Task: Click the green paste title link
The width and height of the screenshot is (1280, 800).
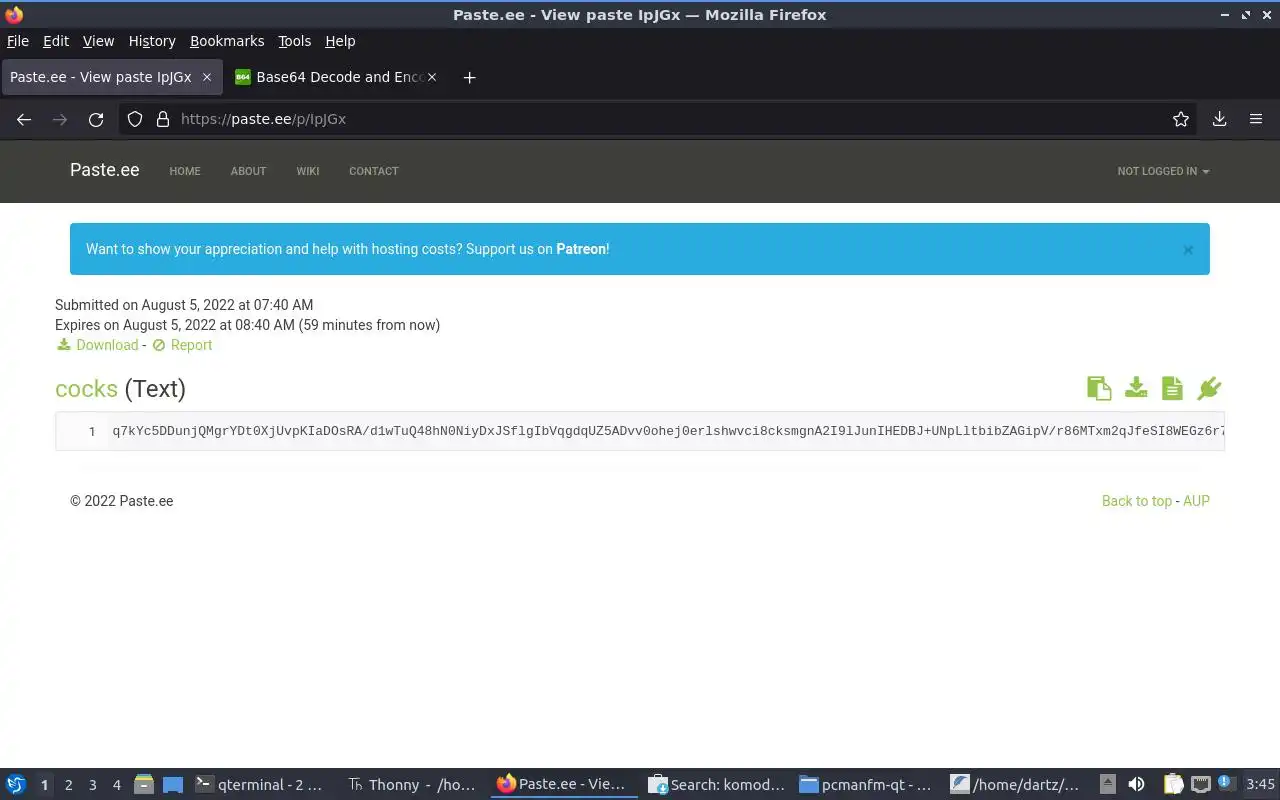Action: pos(86,389)
